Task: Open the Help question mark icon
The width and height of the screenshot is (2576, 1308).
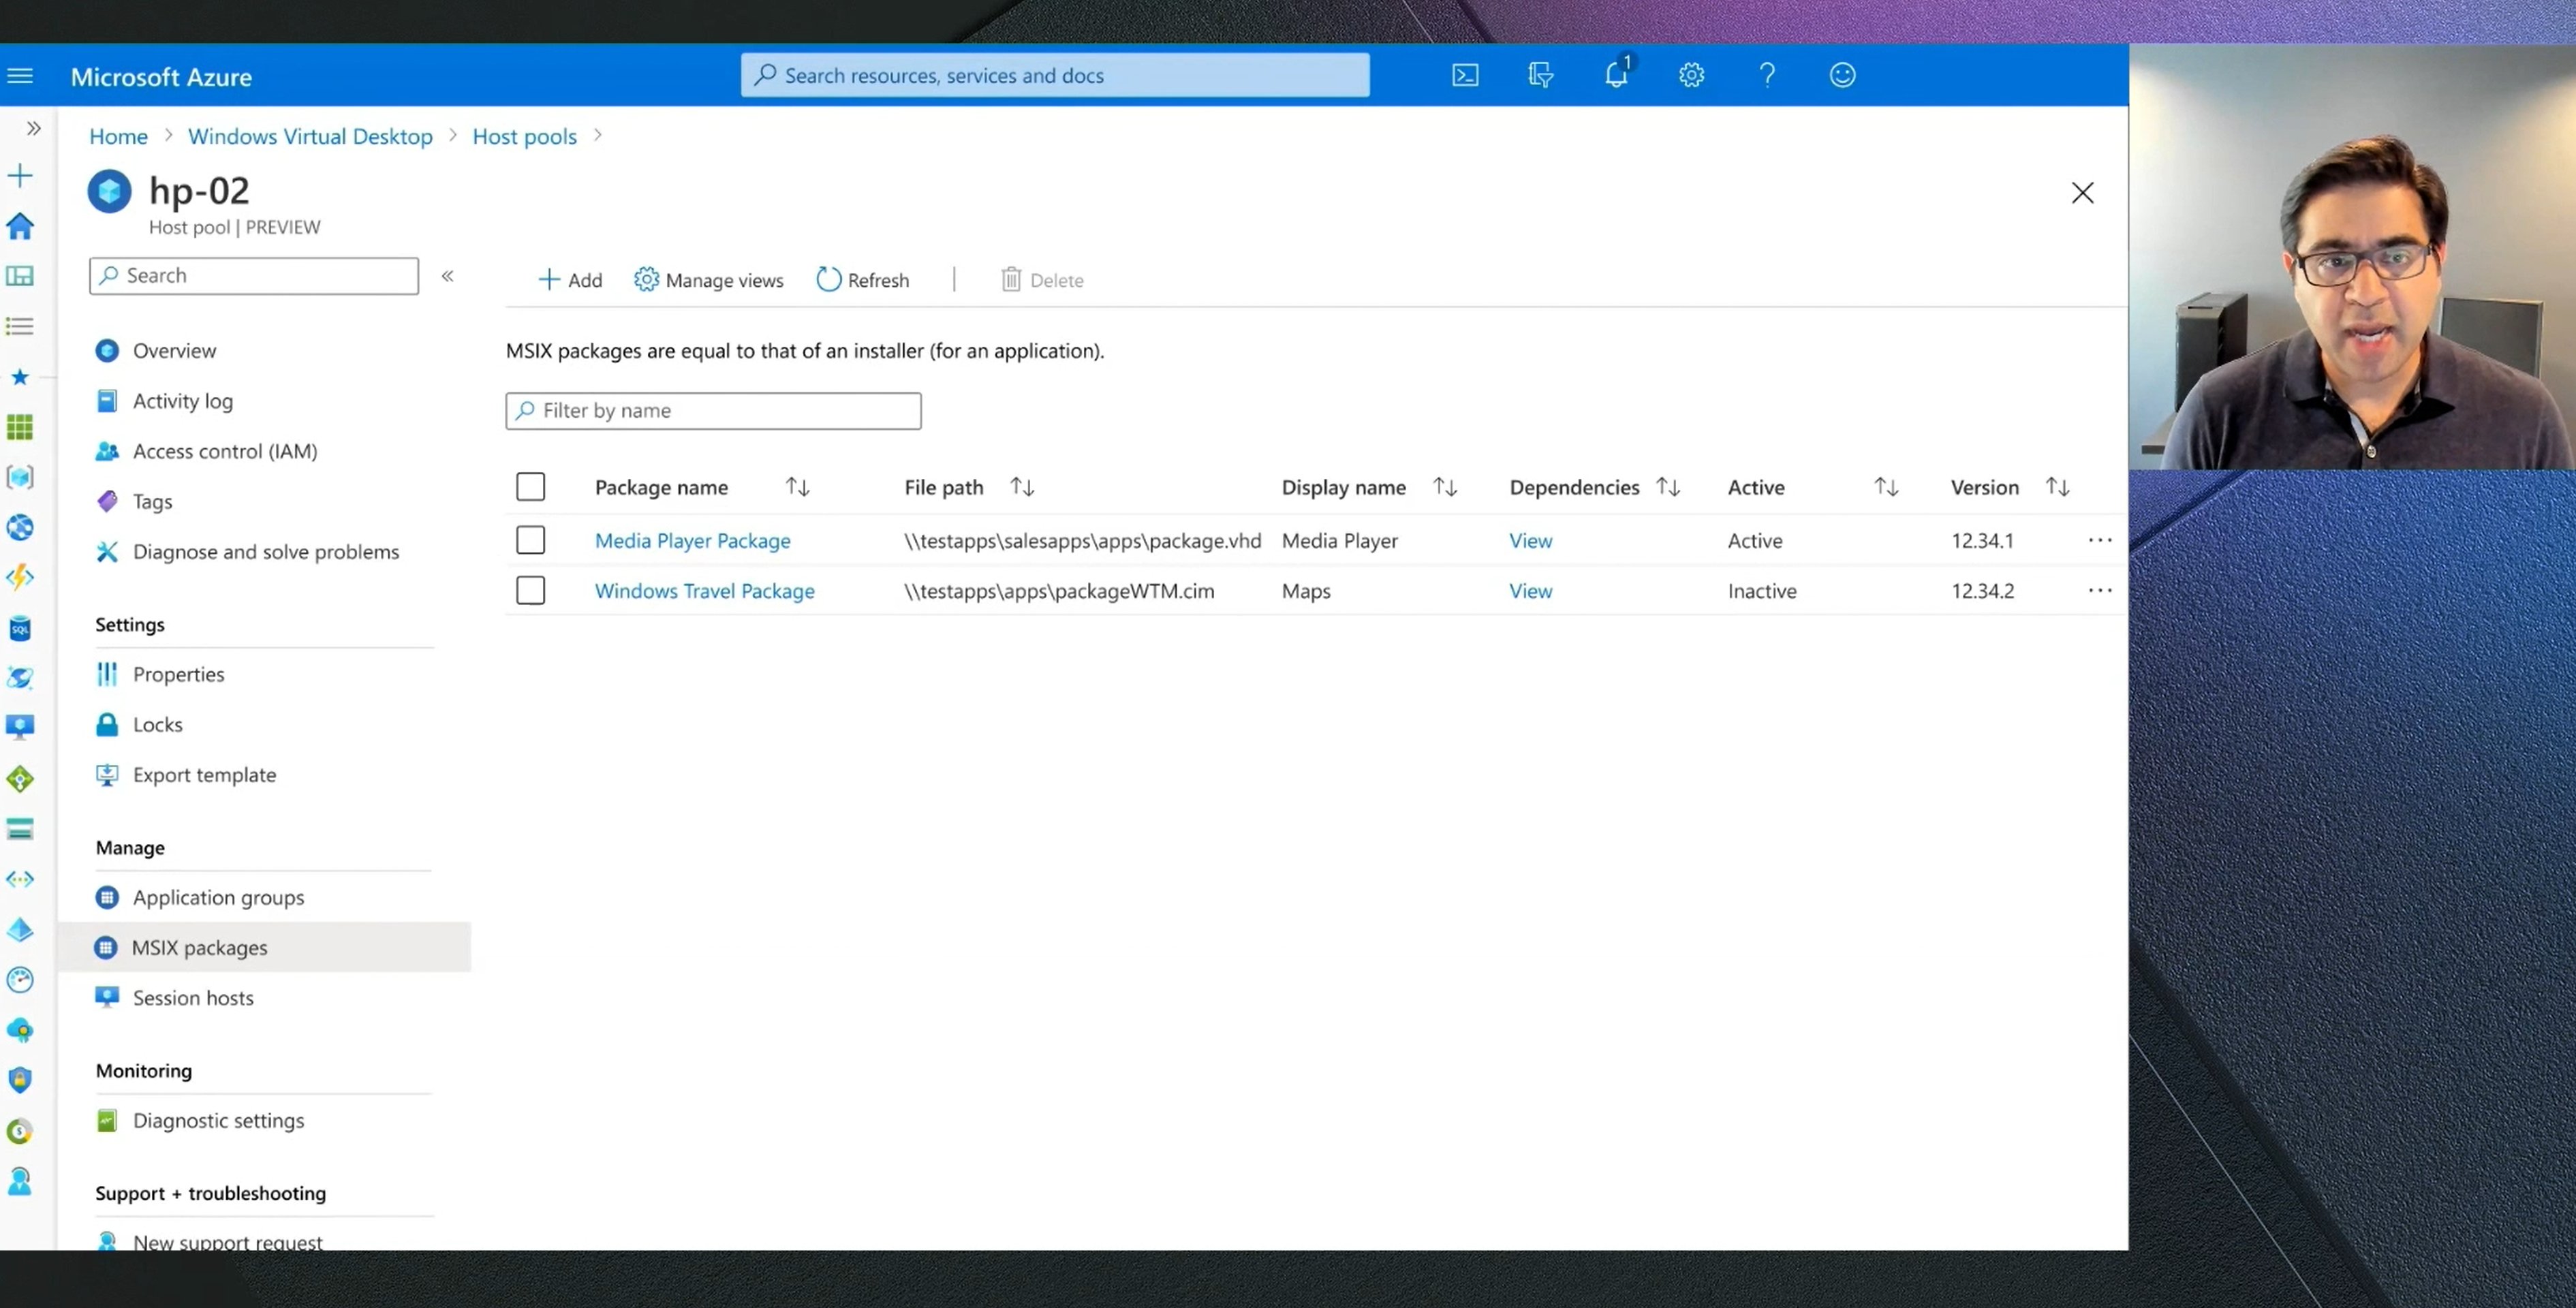Action: click(1767, 76)
